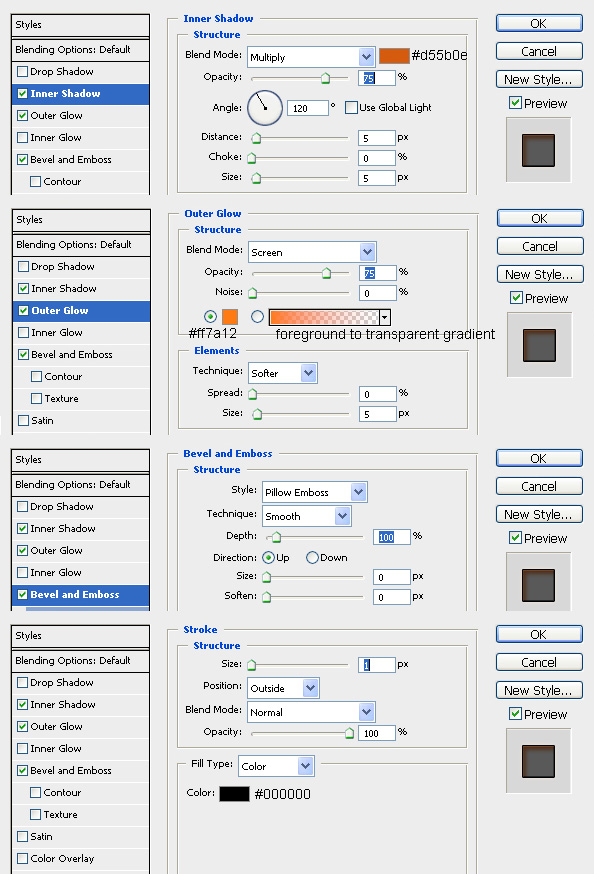
Task: Click the style preview thumbnail in Inner Shadow panel
Action: tap(538, 150)
